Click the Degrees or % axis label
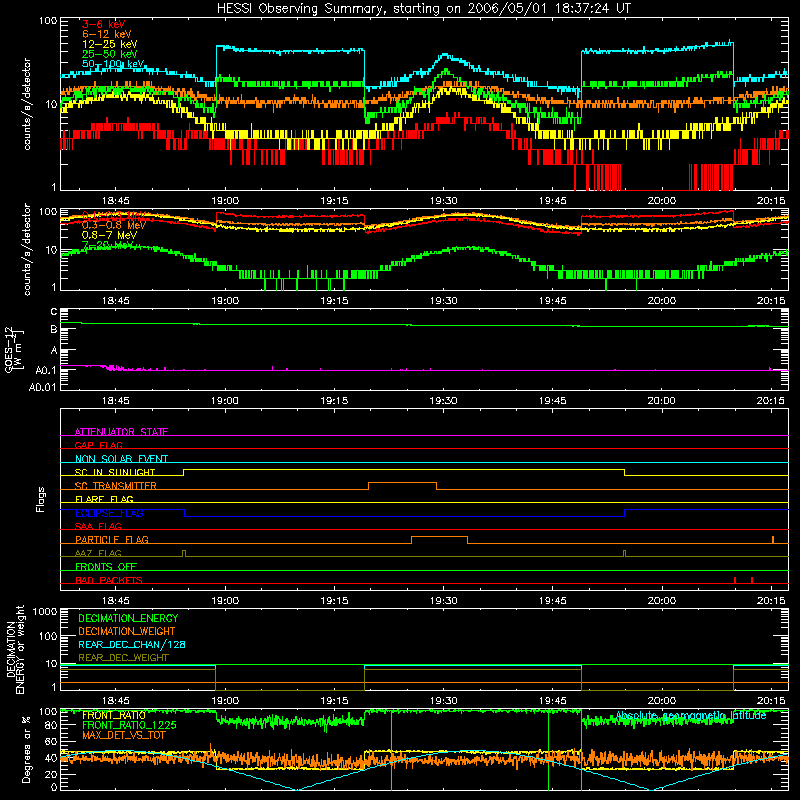This screenshot has width=800, height=800. click(27, 749)
